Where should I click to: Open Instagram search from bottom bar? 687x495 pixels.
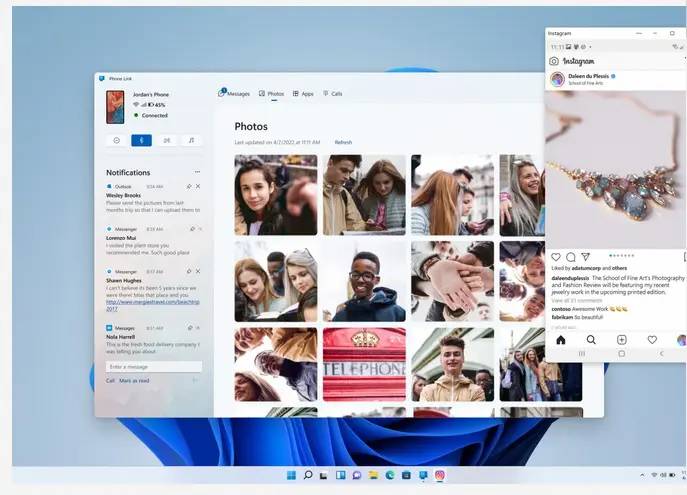(591, 340)
